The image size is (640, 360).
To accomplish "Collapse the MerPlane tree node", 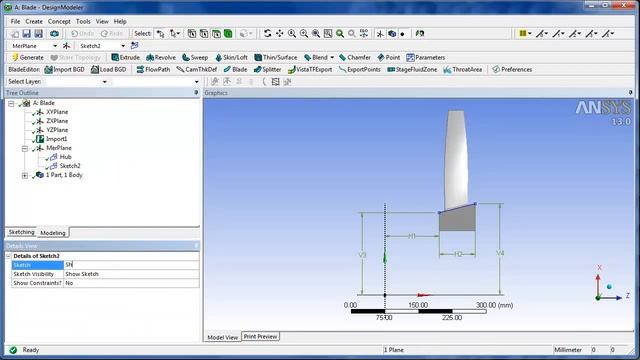I will [x=25, y=148].
